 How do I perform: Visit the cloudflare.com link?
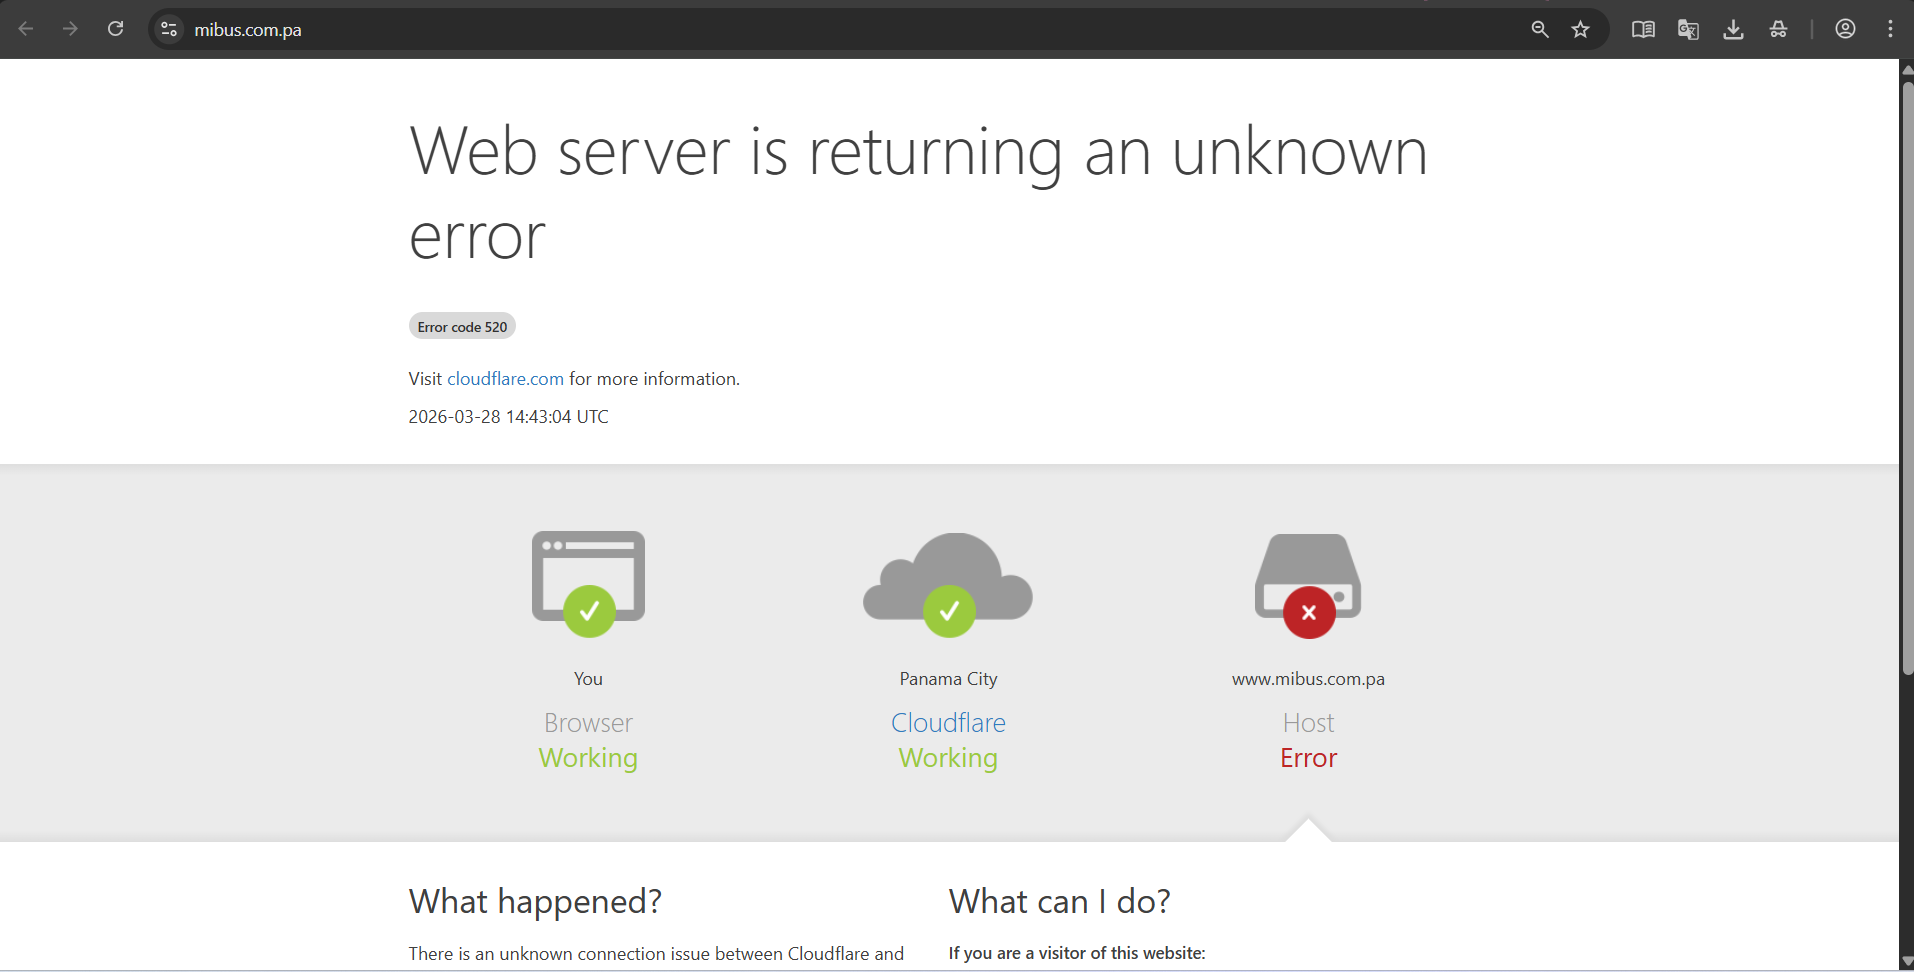505,379
